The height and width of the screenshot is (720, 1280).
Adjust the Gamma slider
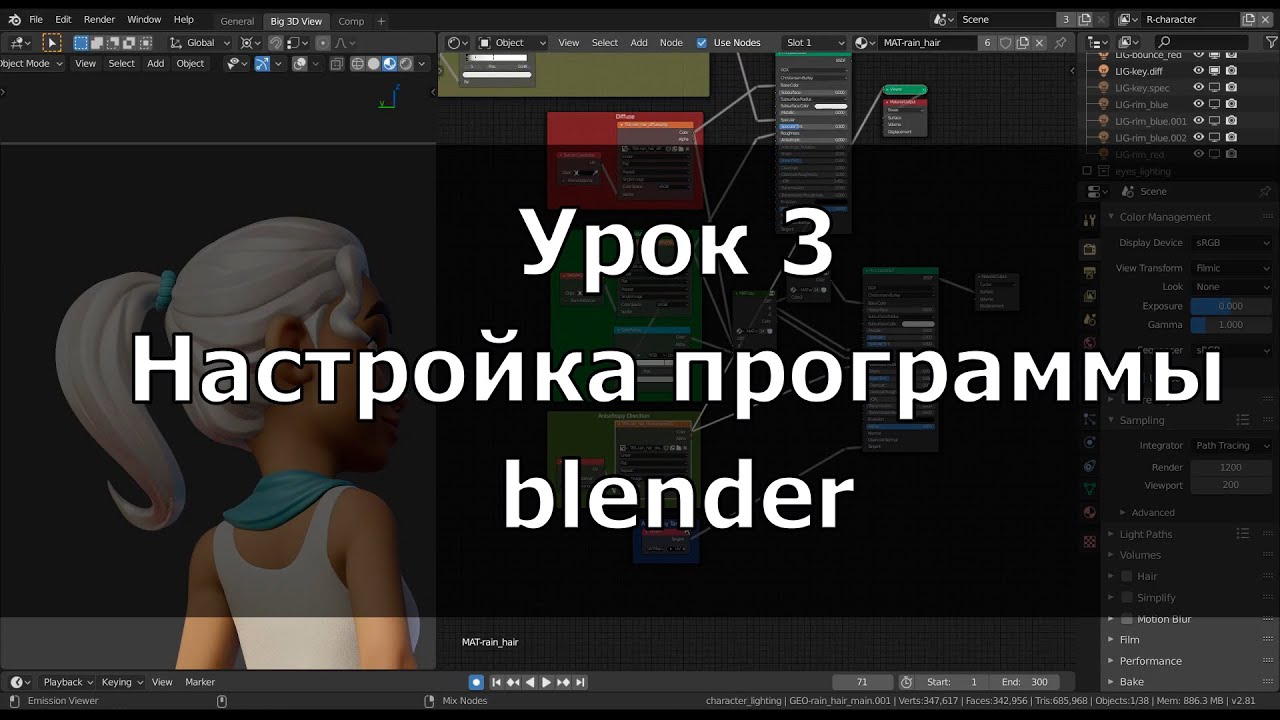(x=1231, y=325)
